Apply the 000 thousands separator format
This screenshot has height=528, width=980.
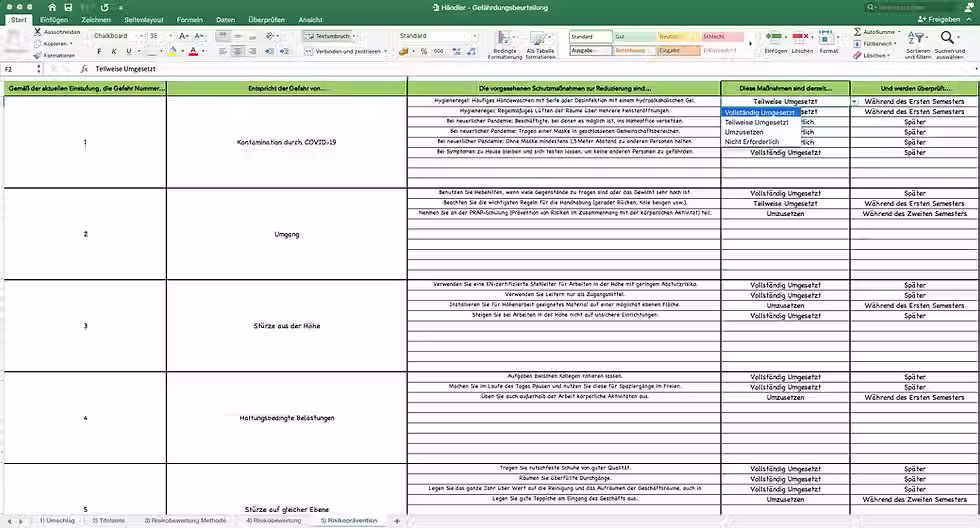pyautogui.click(x=439, y=51)
